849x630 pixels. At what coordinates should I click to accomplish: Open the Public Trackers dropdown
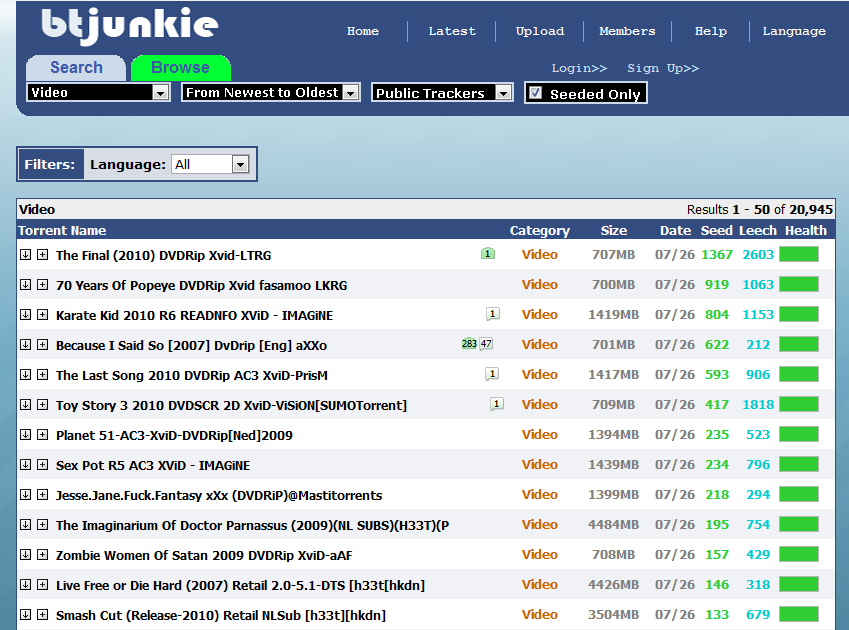tap(442, 93)
